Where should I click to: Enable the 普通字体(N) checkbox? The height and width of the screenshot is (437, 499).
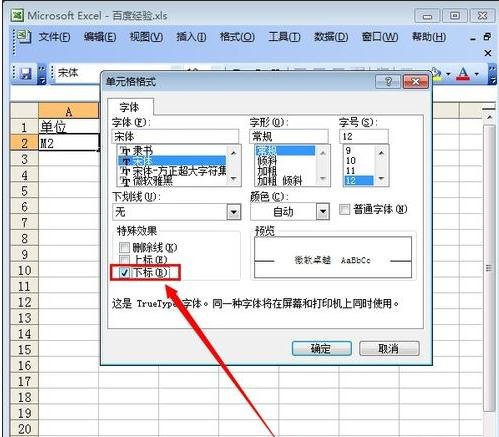(344, 209)
